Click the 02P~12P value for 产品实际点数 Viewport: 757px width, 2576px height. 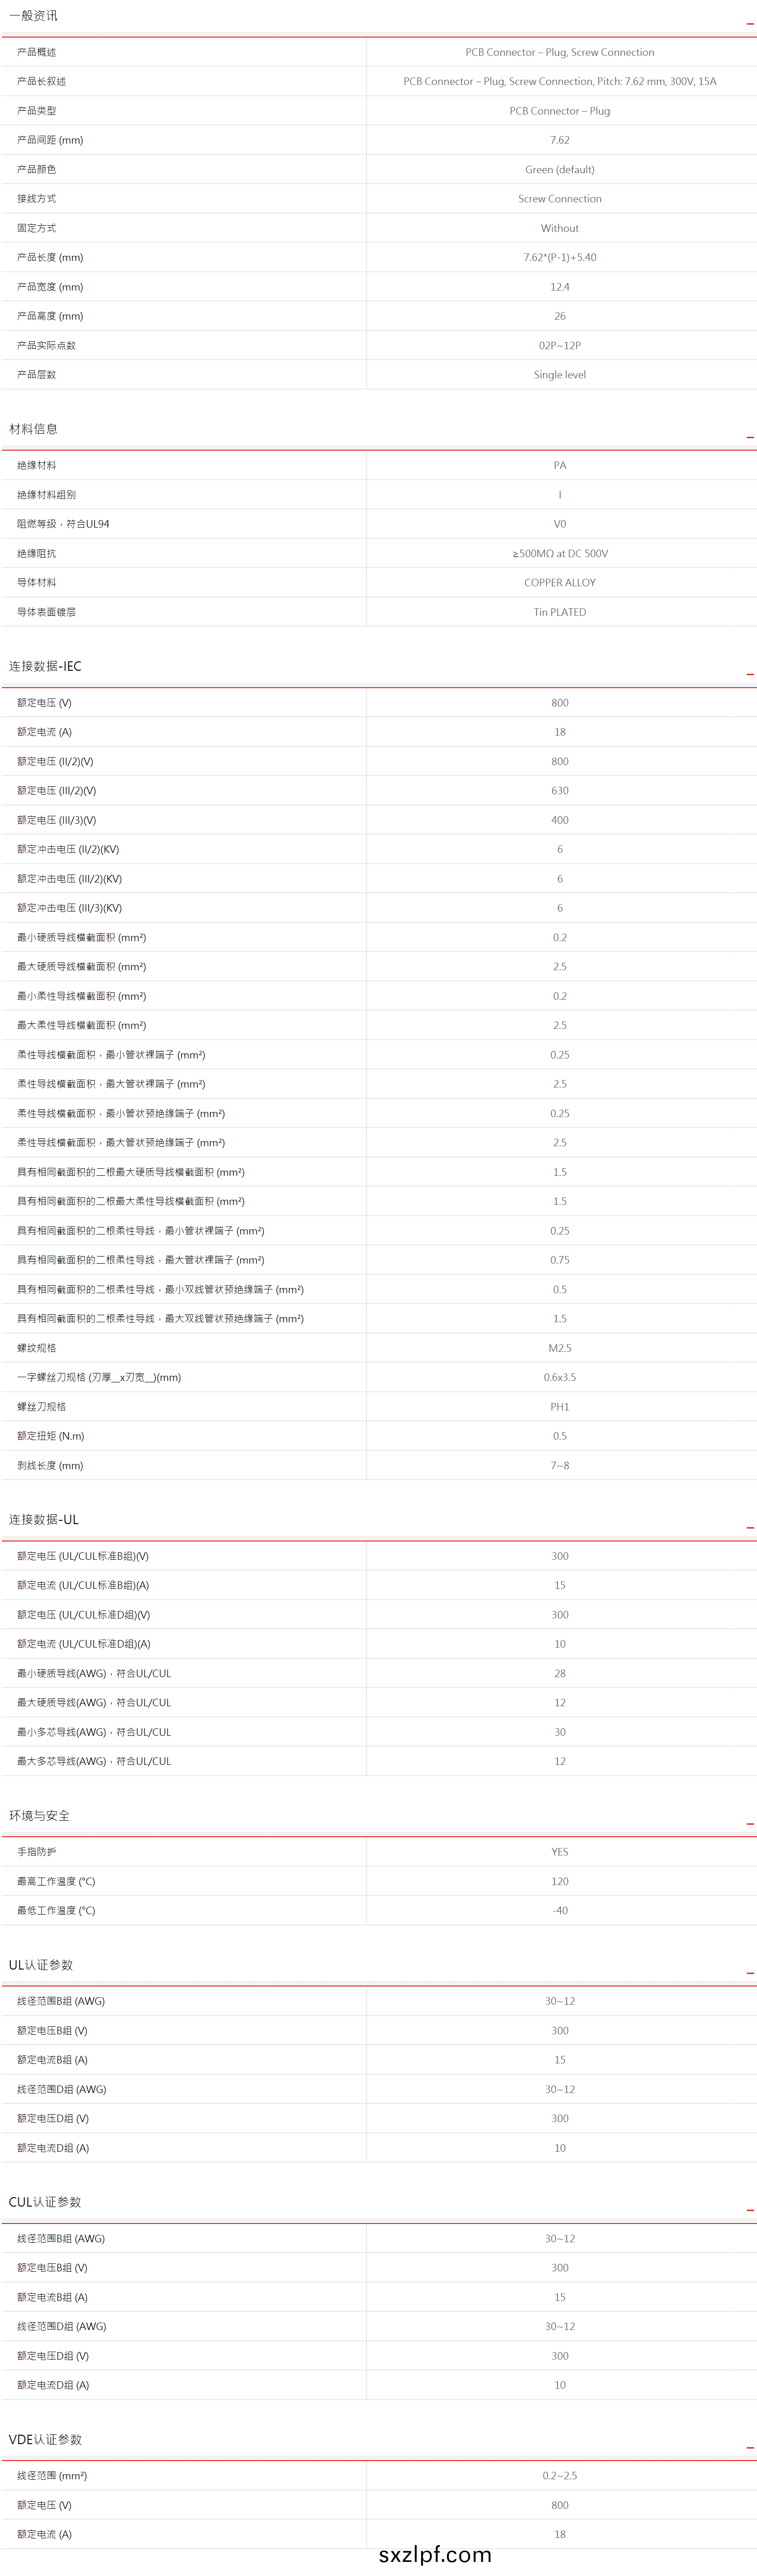tap(559, 346)
